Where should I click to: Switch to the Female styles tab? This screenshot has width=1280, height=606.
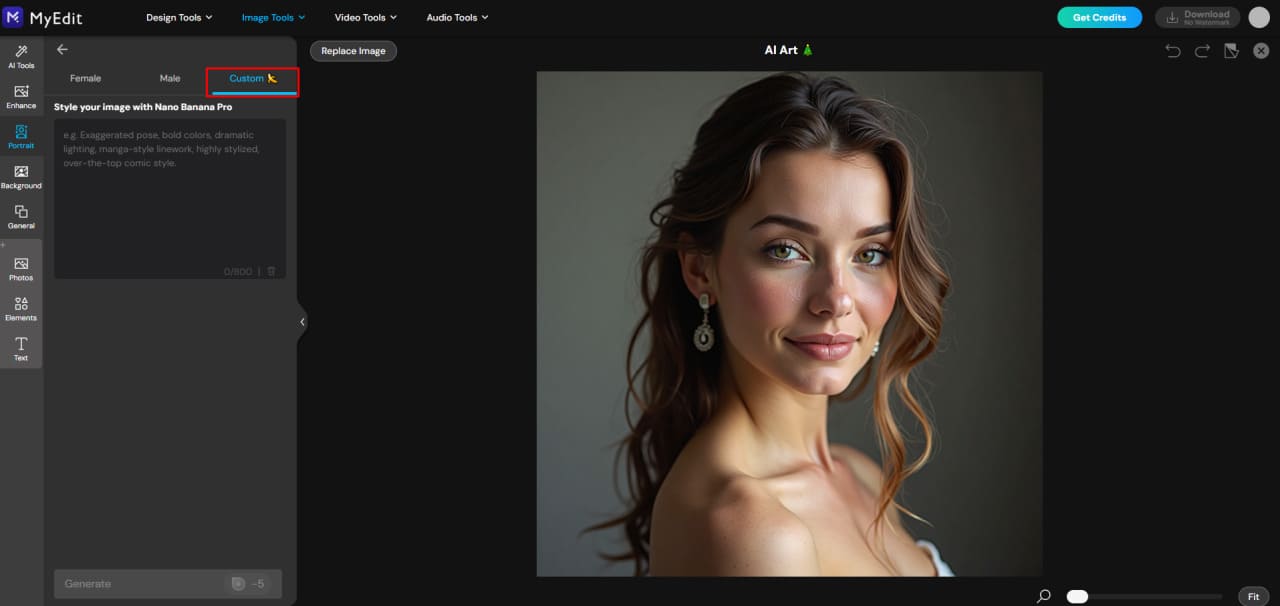click(x=85, y=78)
